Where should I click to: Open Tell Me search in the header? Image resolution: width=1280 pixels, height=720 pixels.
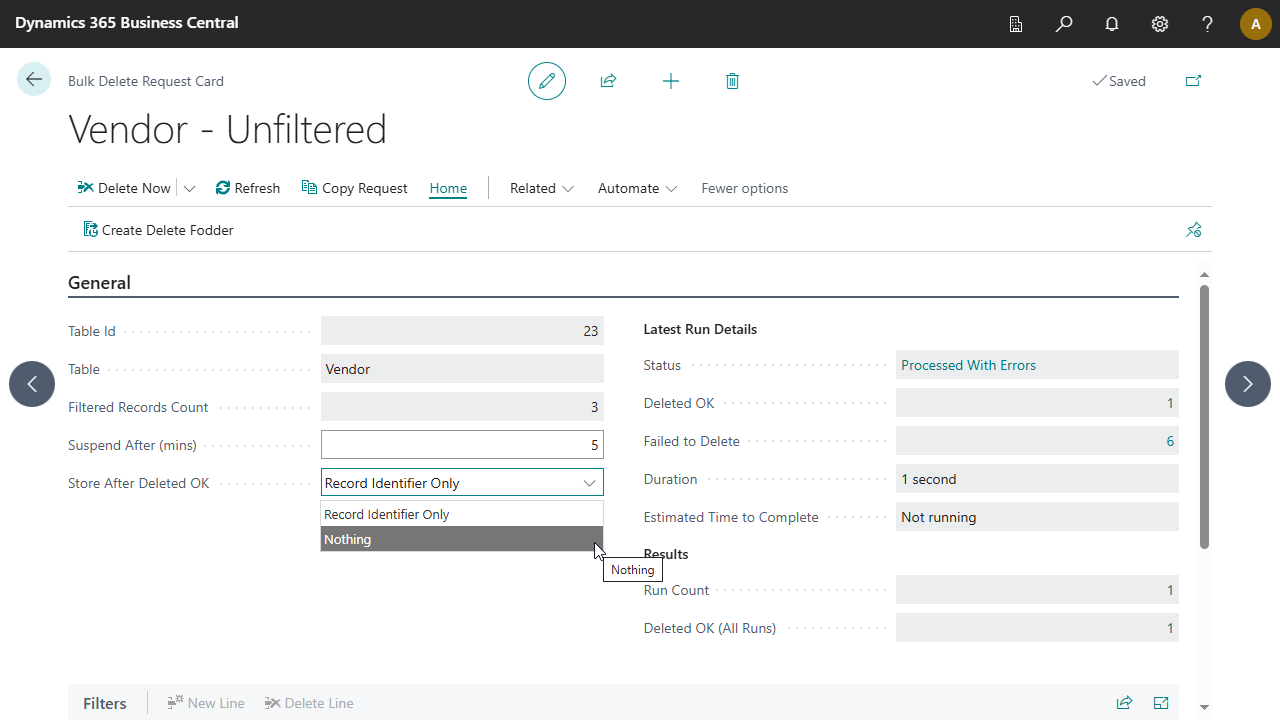pos(1064,24)
